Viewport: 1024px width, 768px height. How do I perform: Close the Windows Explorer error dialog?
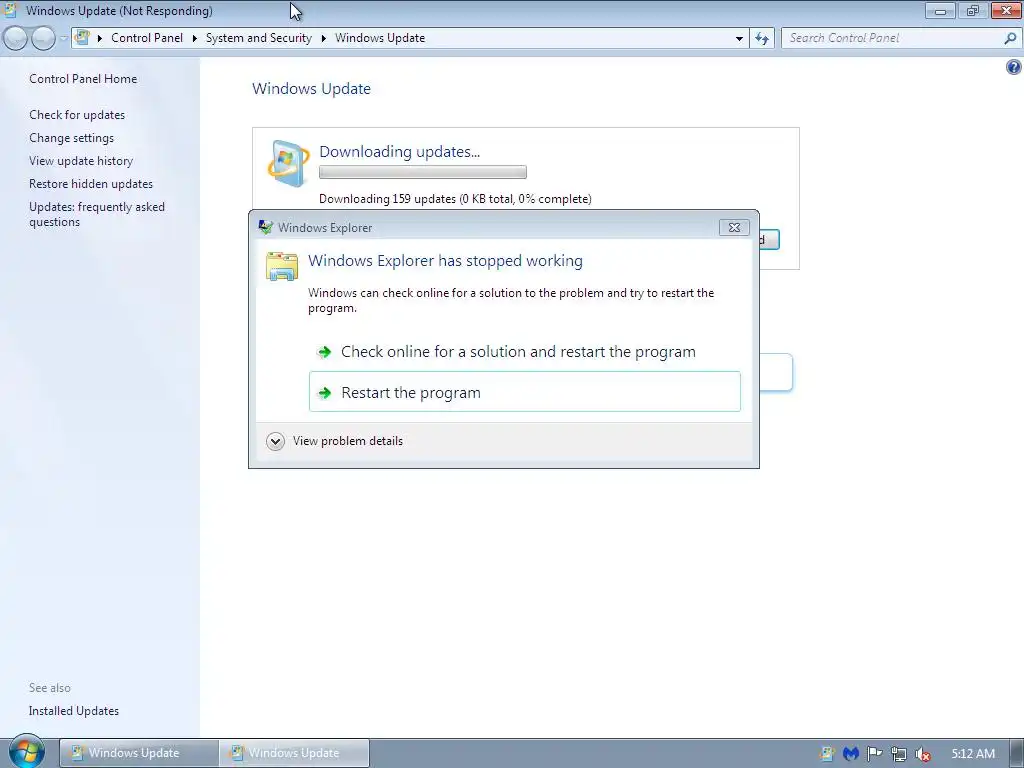point(734,227)
